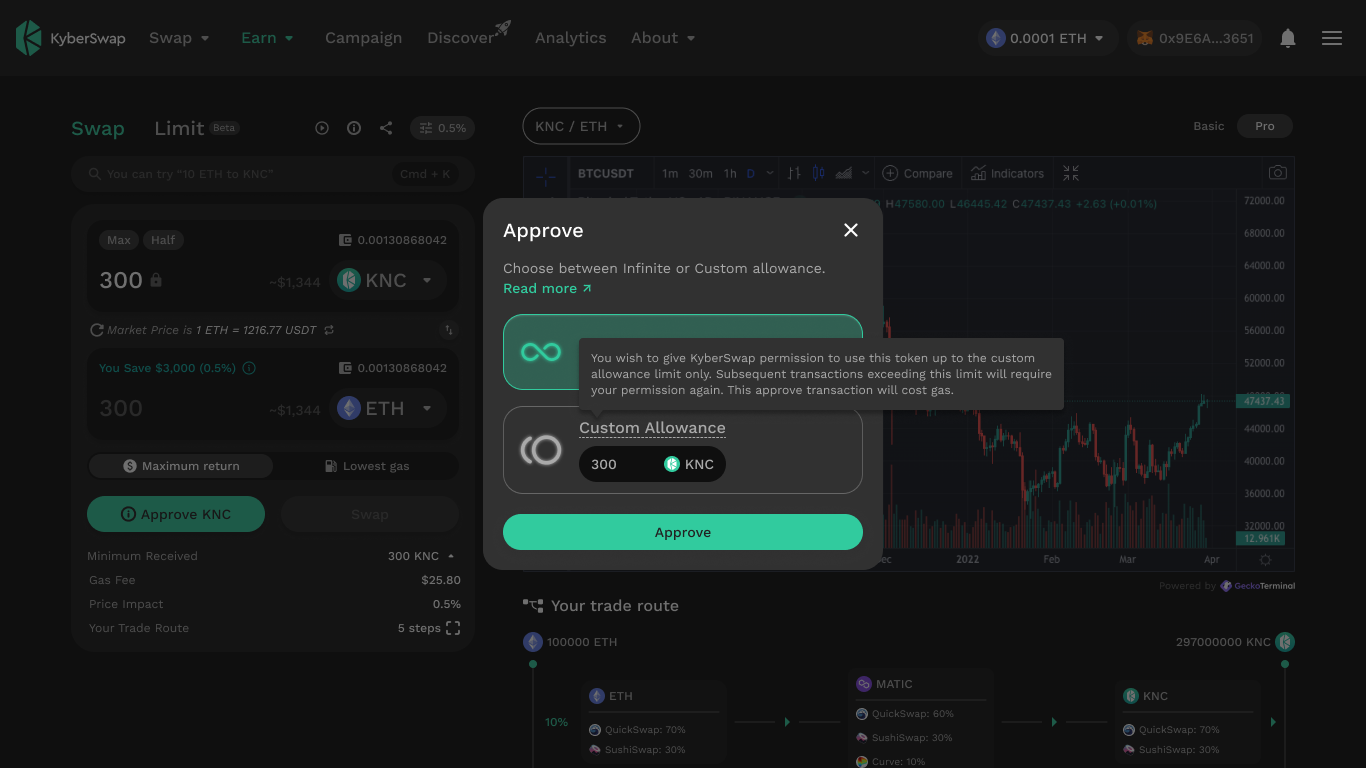Open the KNC / ETH pair dropdown

pos(581,126)
